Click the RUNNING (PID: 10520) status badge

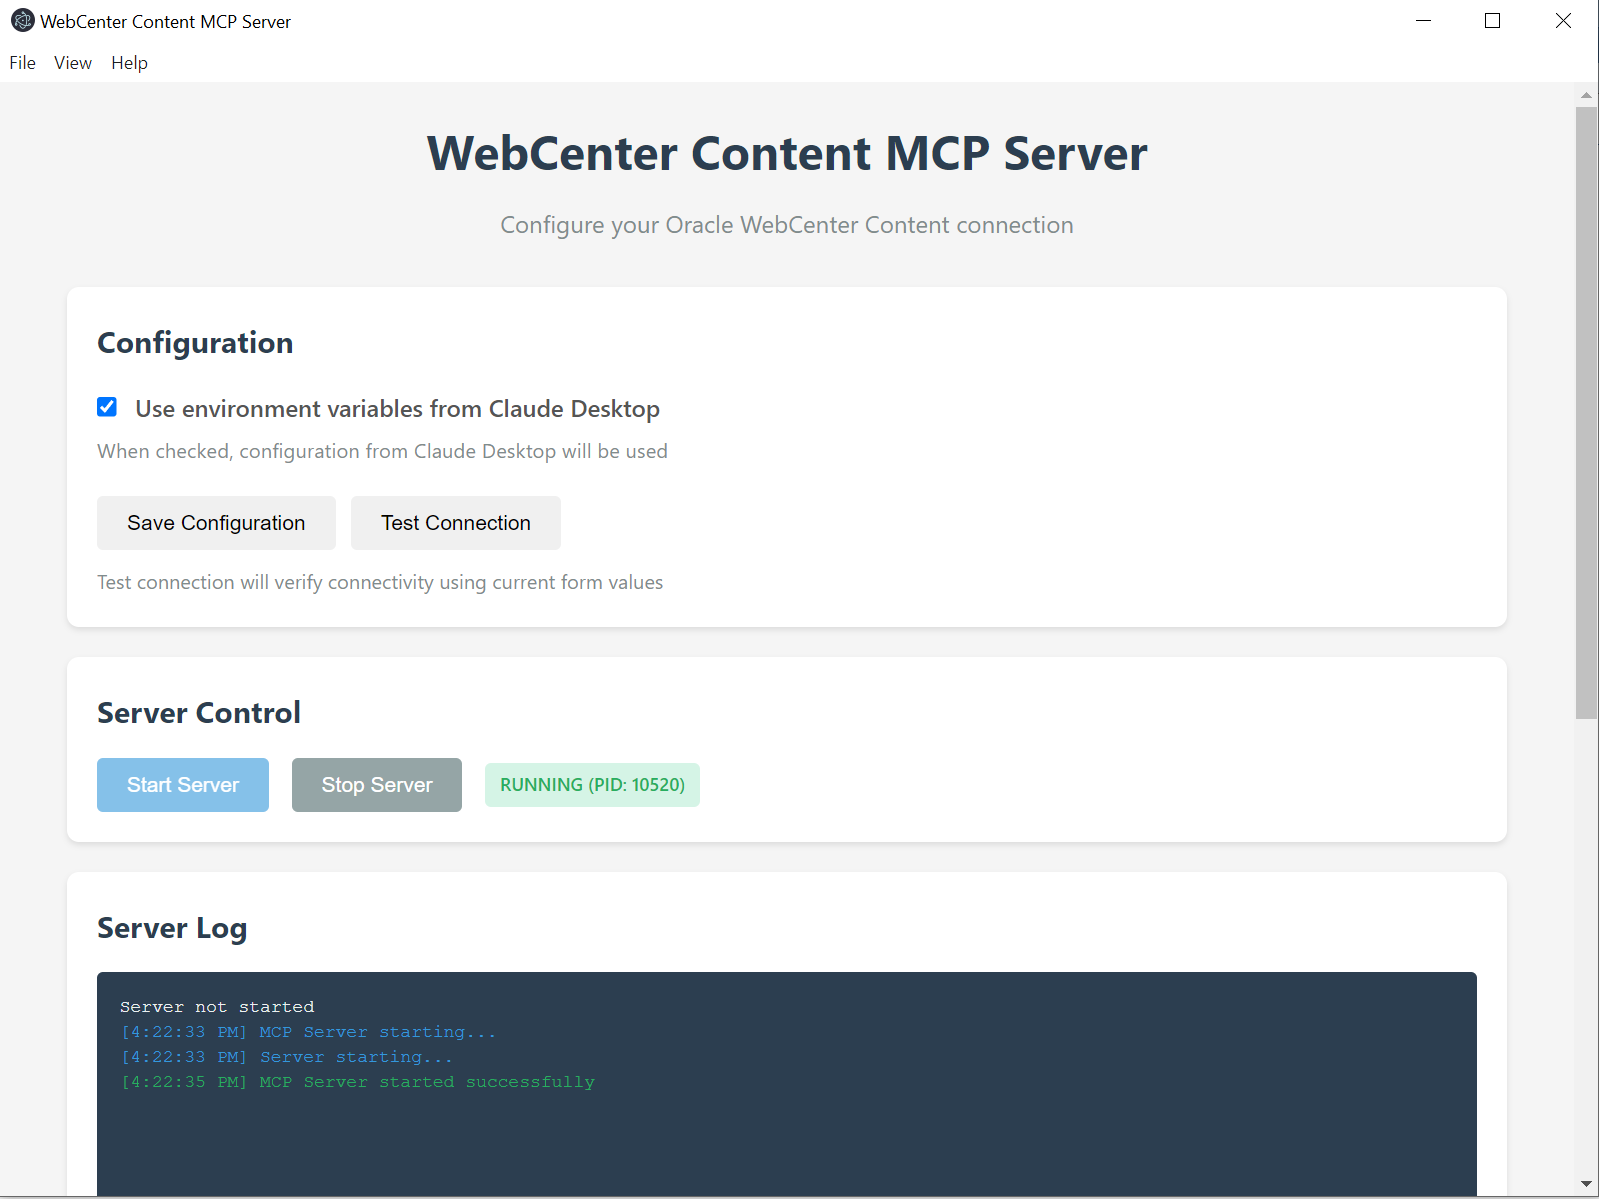coord(592,785)
